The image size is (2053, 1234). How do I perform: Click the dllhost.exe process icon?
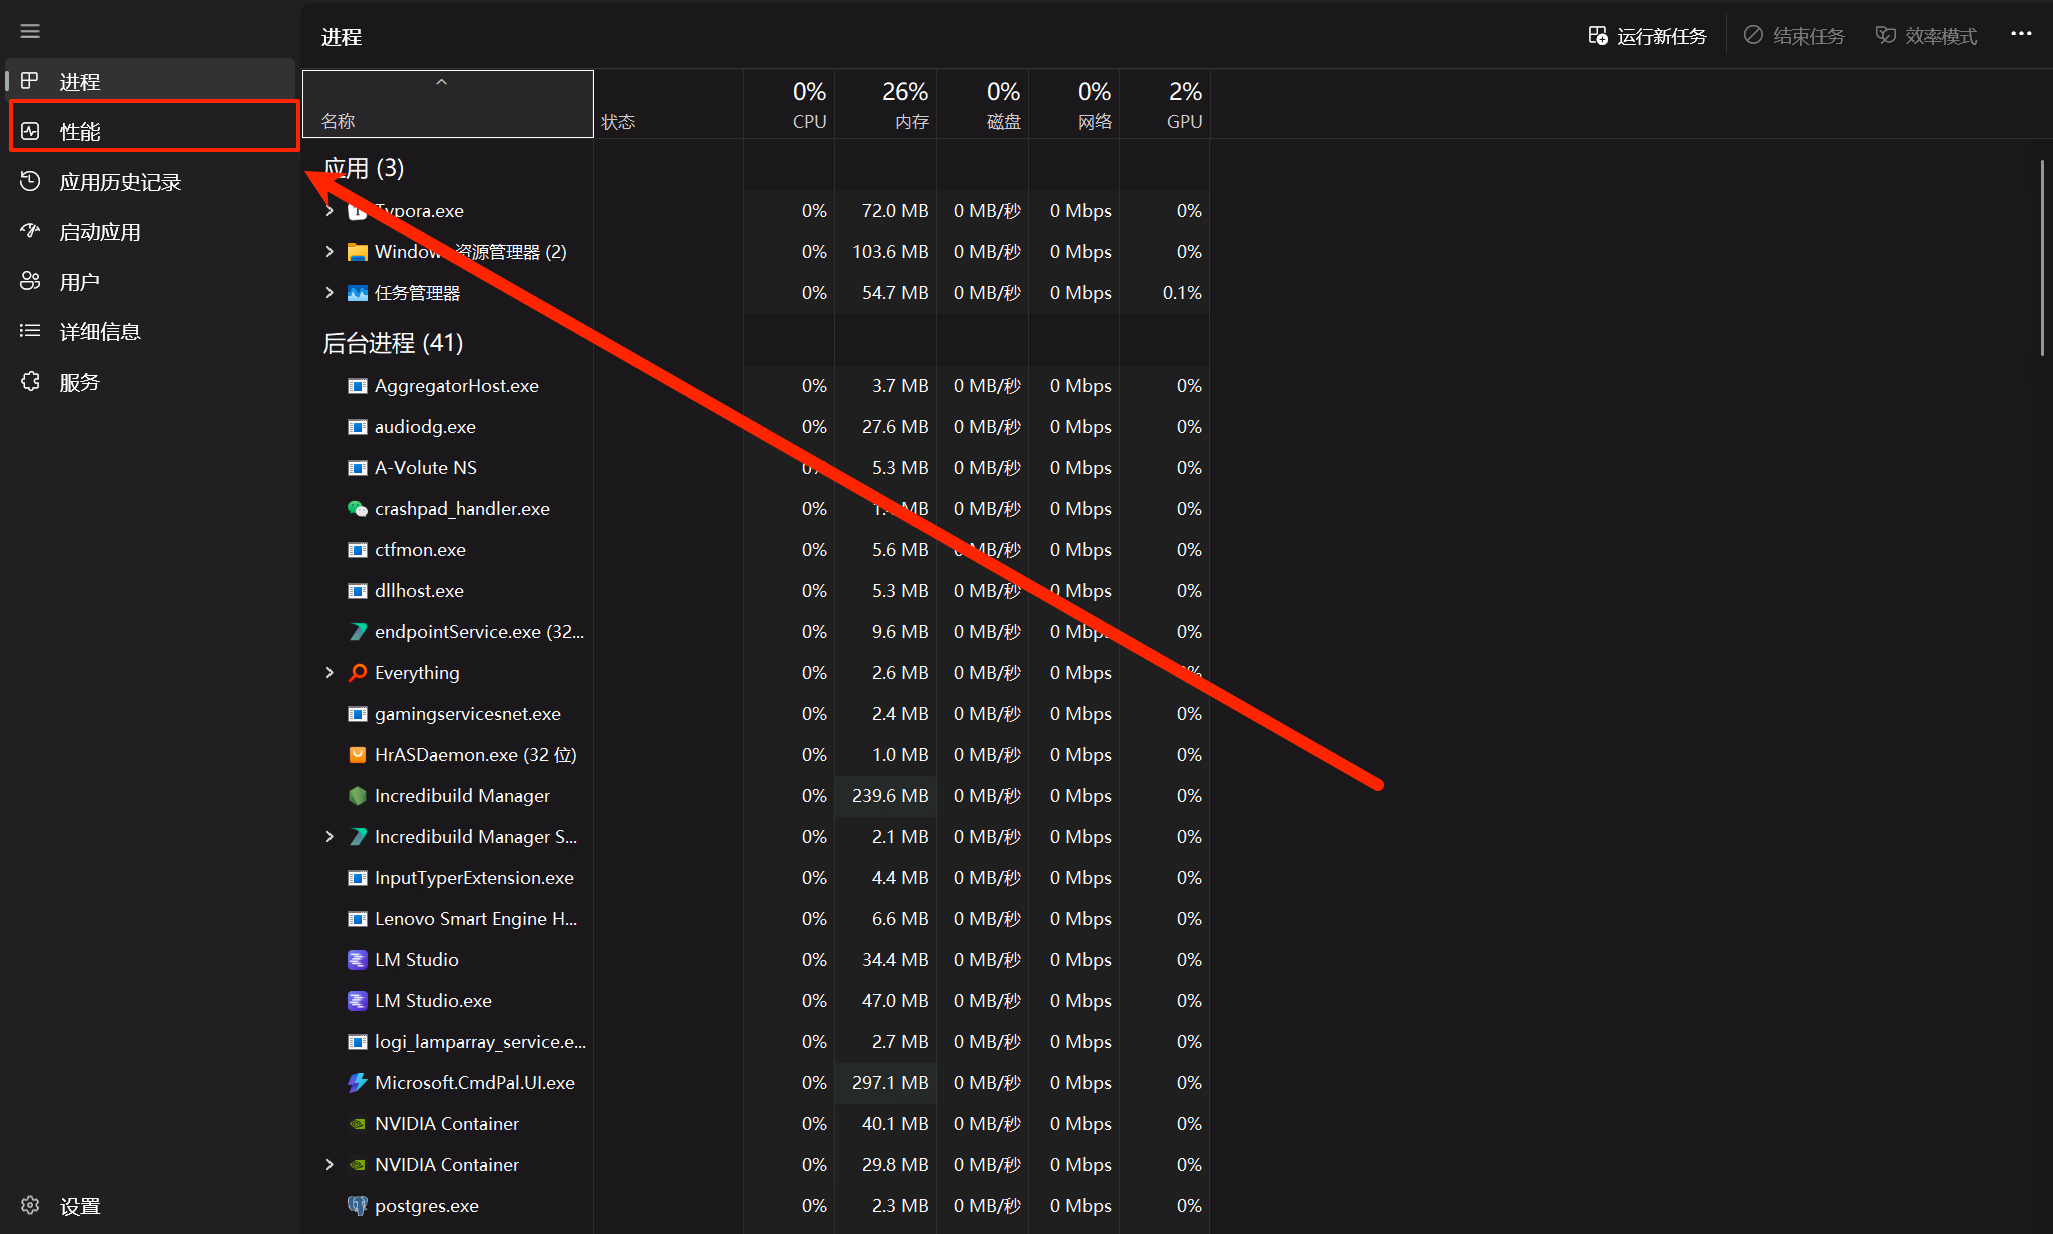tap(357, 591)
